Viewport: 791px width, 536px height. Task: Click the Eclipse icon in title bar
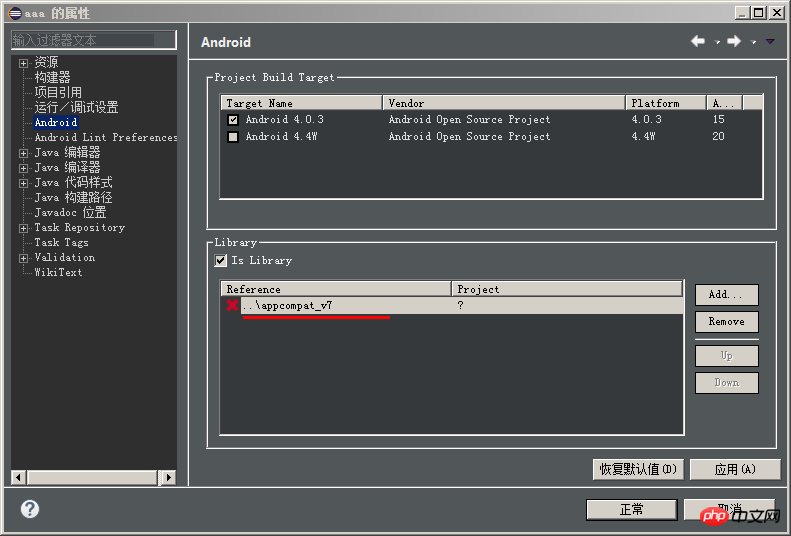click(15, 13)
